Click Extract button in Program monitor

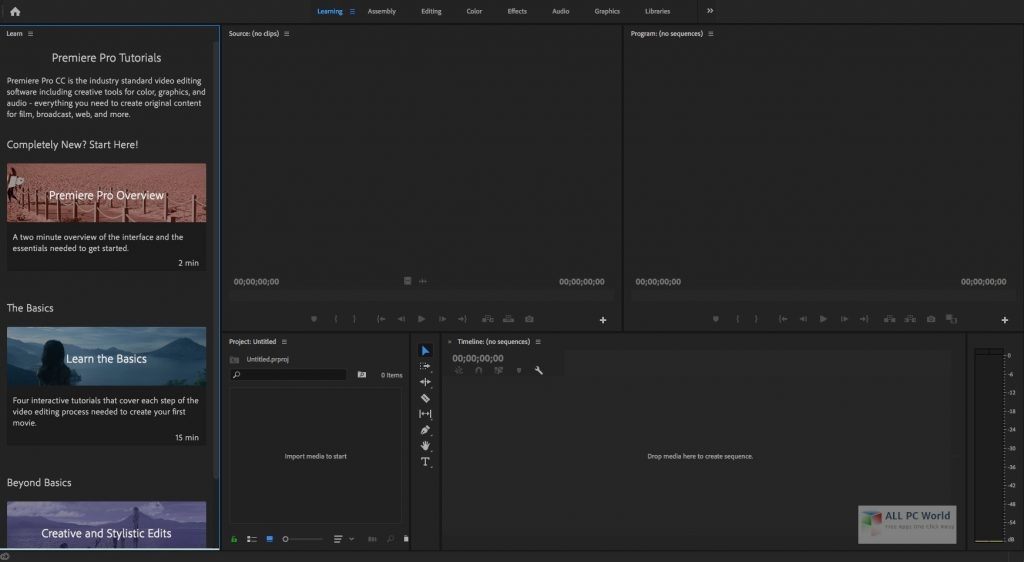[910, 319]
